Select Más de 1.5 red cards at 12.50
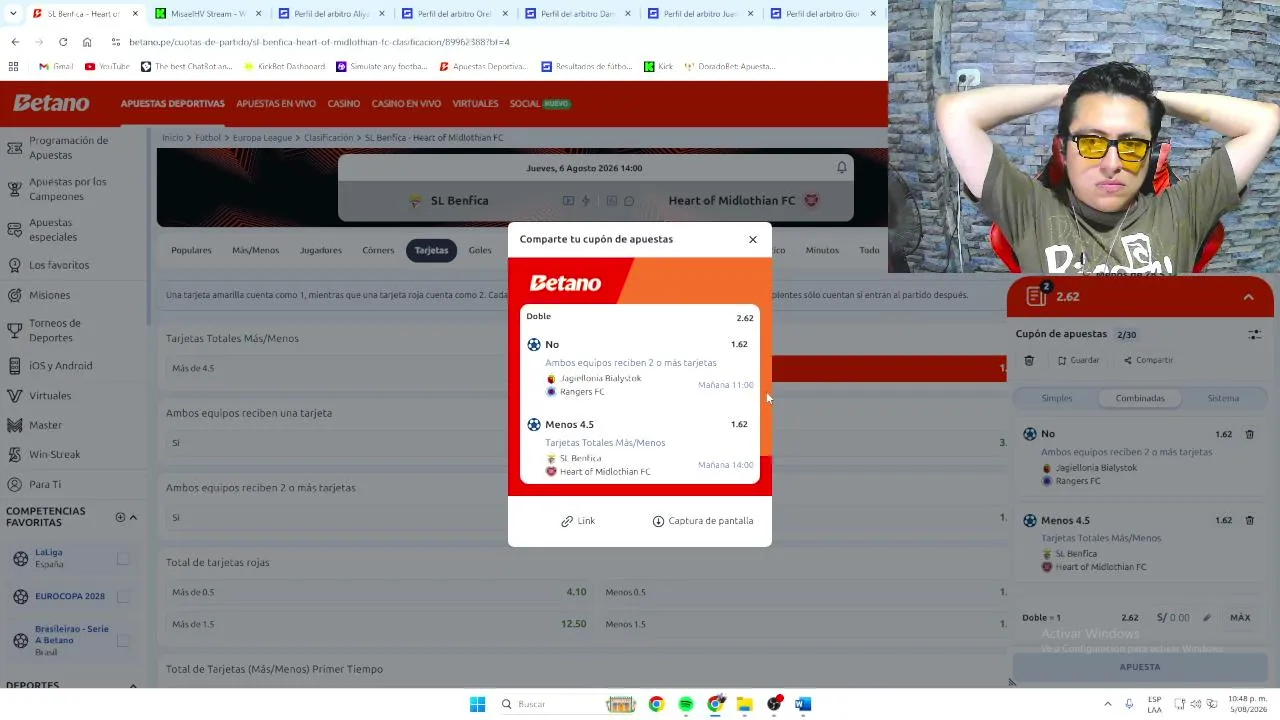 pyautogui.click(x=380, y=624)
